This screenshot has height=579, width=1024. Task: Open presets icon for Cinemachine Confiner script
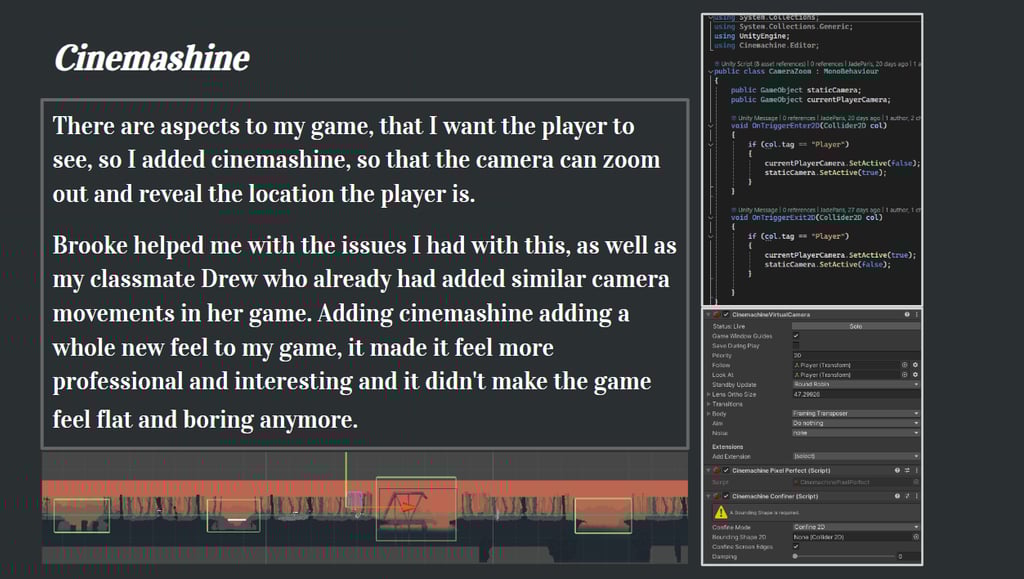[x=907, y=496]
